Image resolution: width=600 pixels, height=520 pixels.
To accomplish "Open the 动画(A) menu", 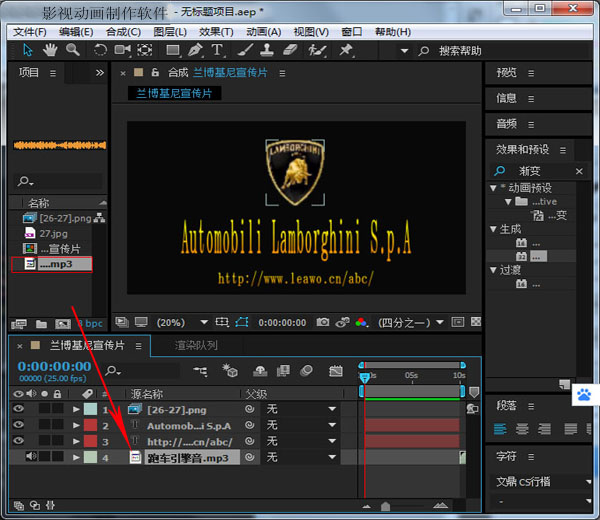I will tap(264, 32).
